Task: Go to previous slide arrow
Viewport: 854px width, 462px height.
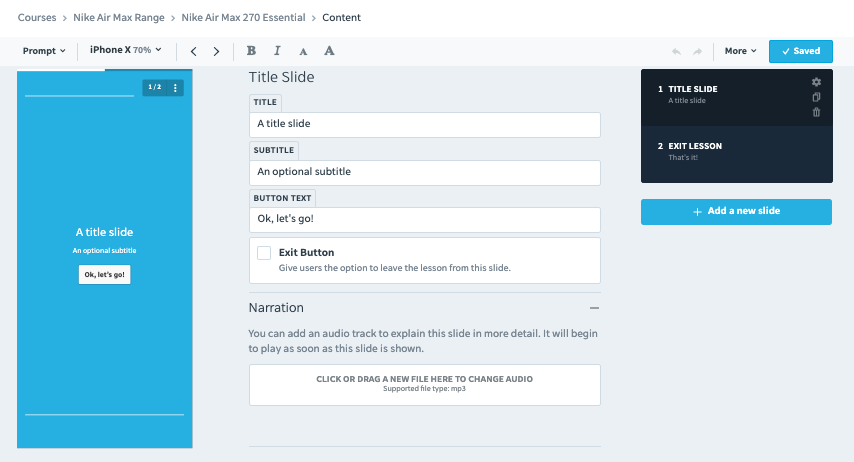Action: 193,51
